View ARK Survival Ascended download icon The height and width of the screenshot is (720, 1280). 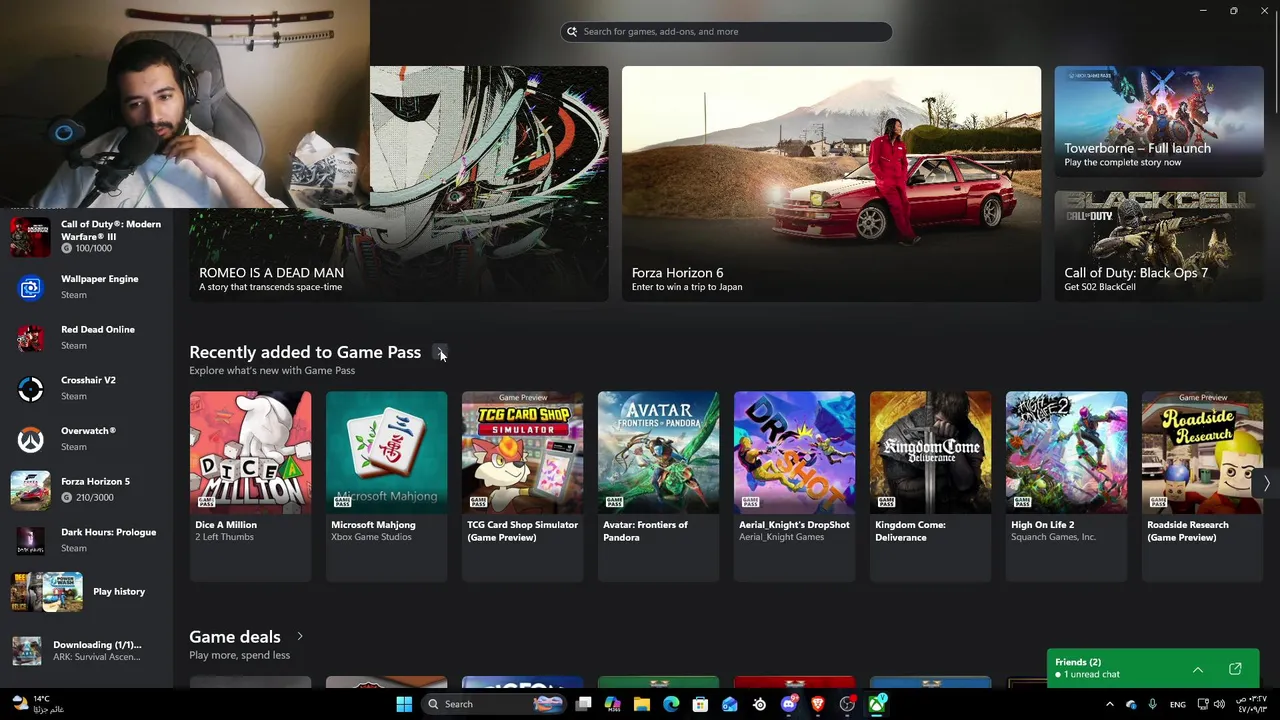click(x=27, y=651)
